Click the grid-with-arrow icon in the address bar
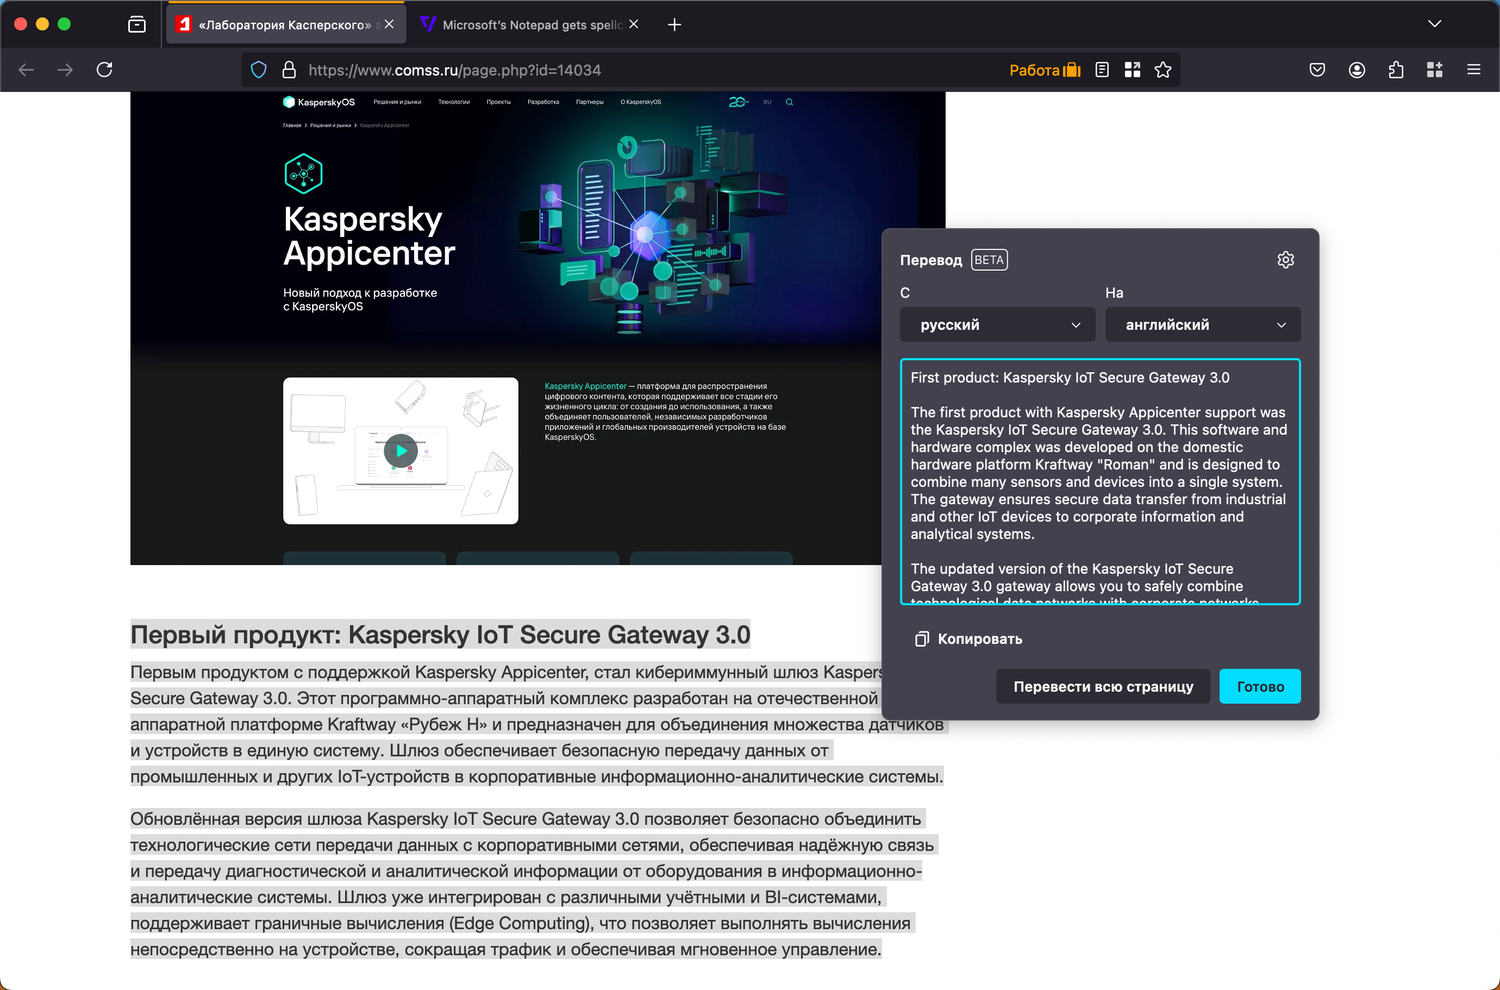Viewport: 1500px width, 990px height. [x=1132, y=70]
